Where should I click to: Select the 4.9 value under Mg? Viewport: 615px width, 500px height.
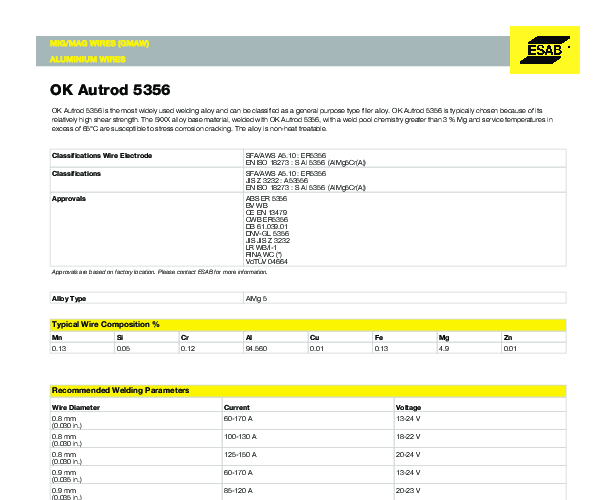point(444,349)
